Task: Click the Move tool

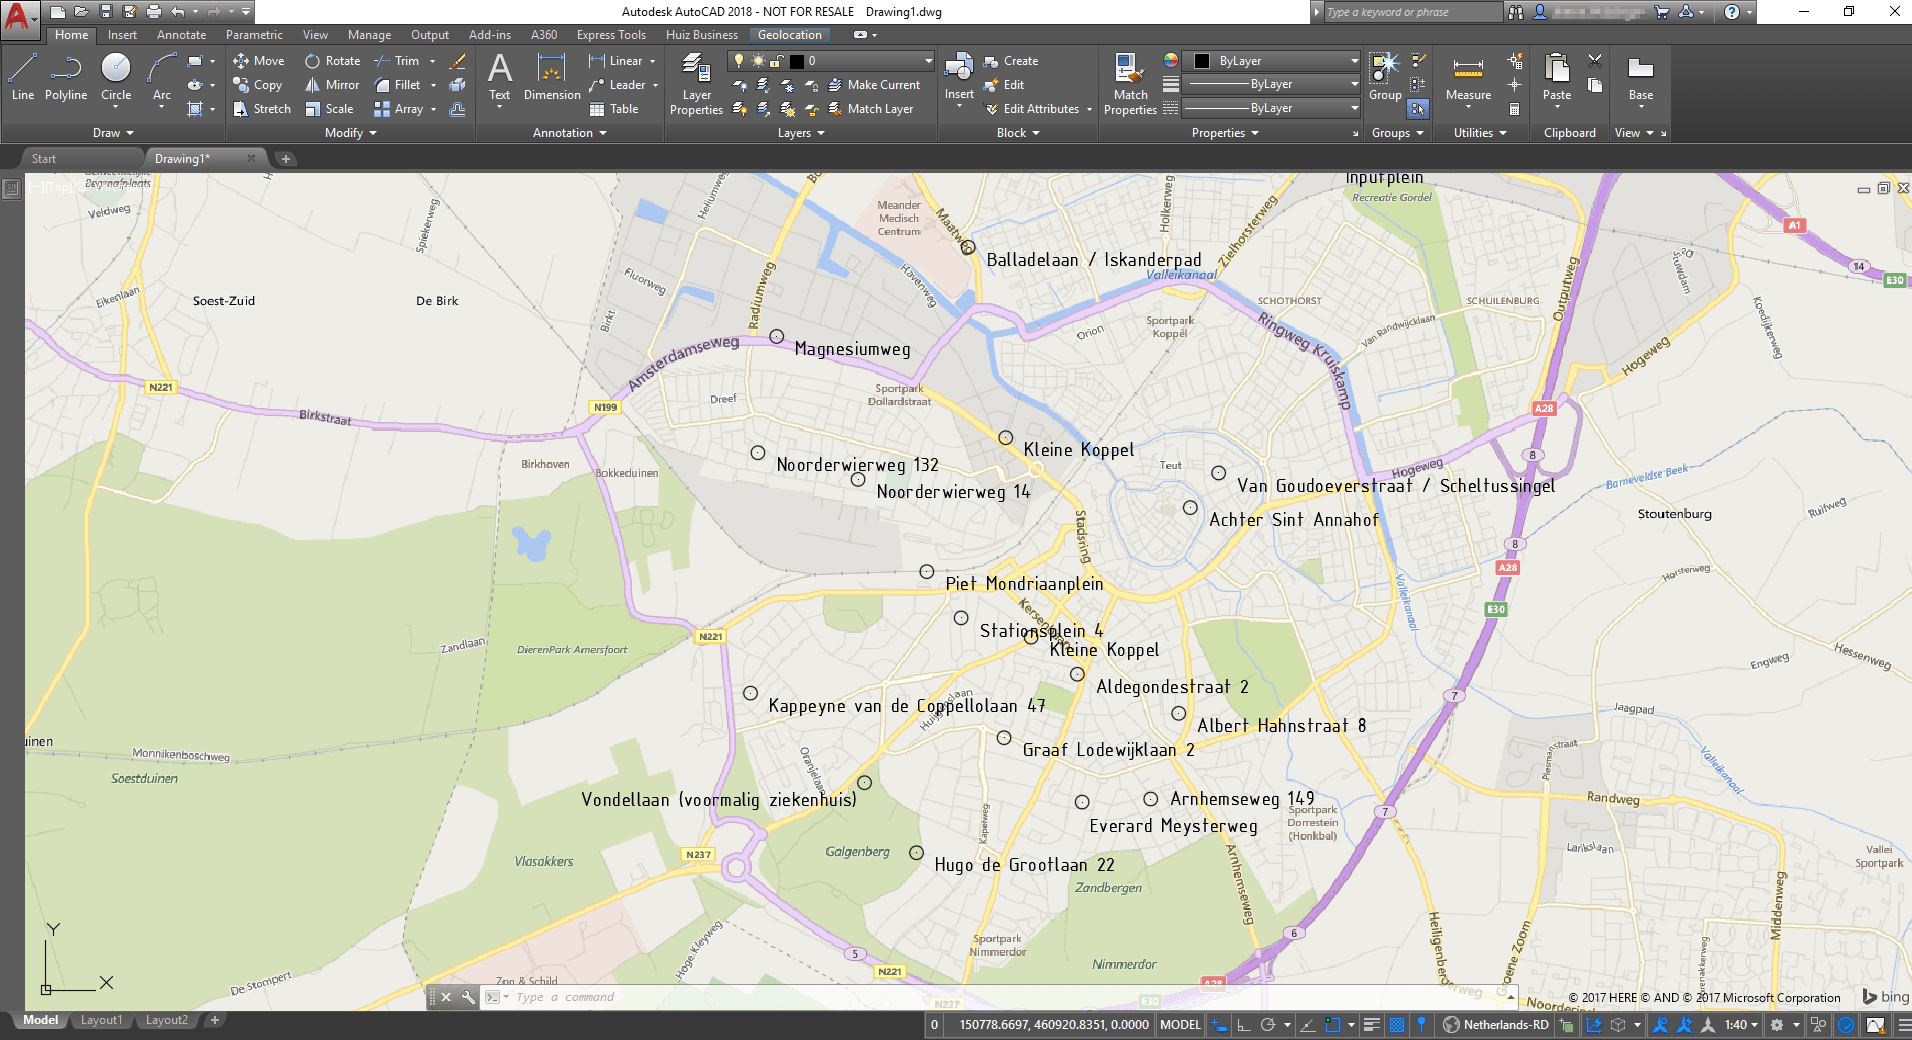Action: tap(259, 61)
